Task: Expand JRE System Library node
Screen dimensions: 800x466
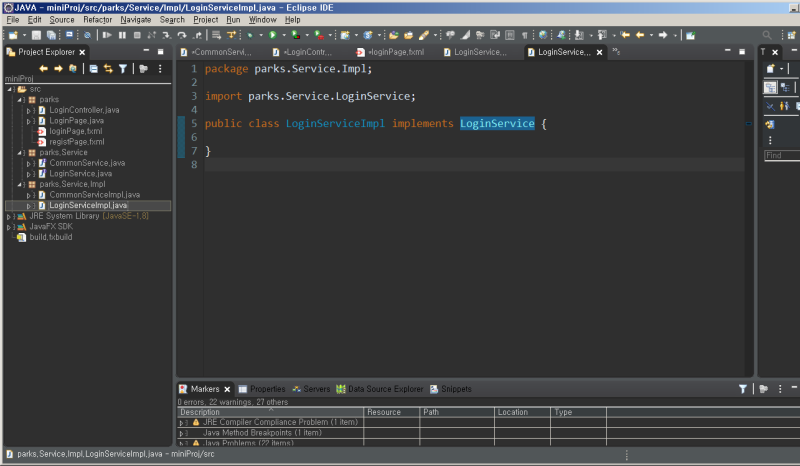Action: pyautogui.click(x=9, y=216)
